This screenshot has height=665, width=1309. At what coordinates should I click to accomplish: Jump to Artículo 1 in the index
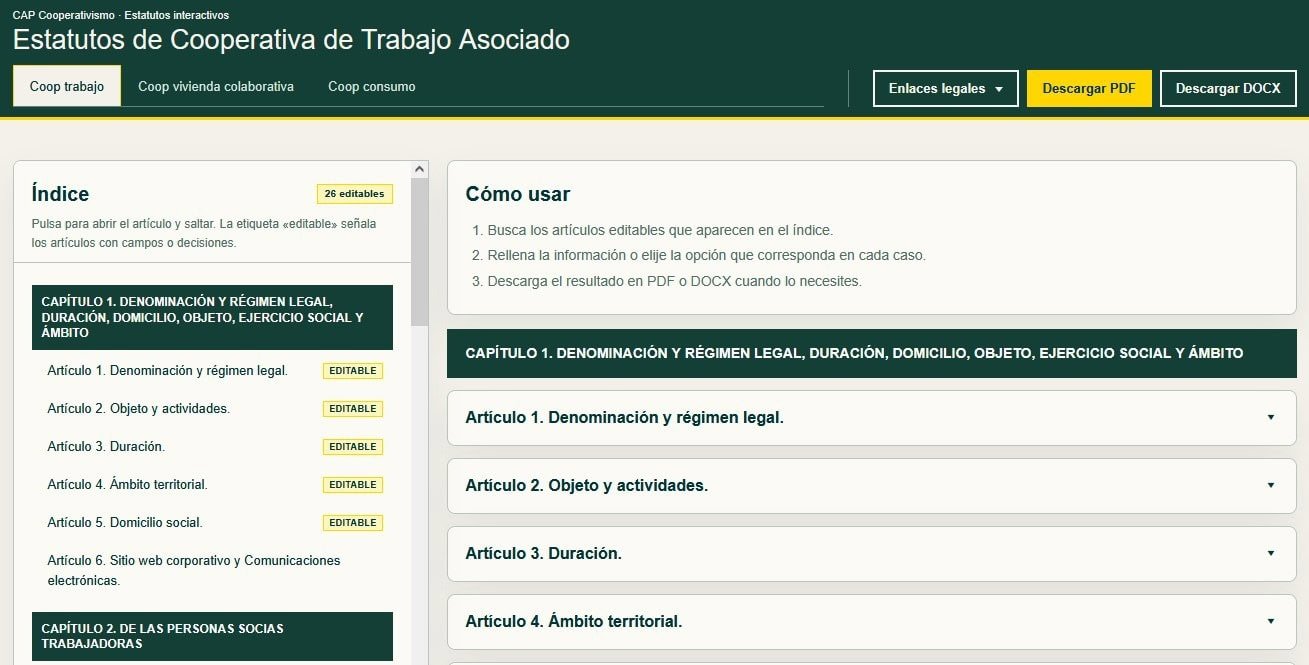tap(167, 370)
